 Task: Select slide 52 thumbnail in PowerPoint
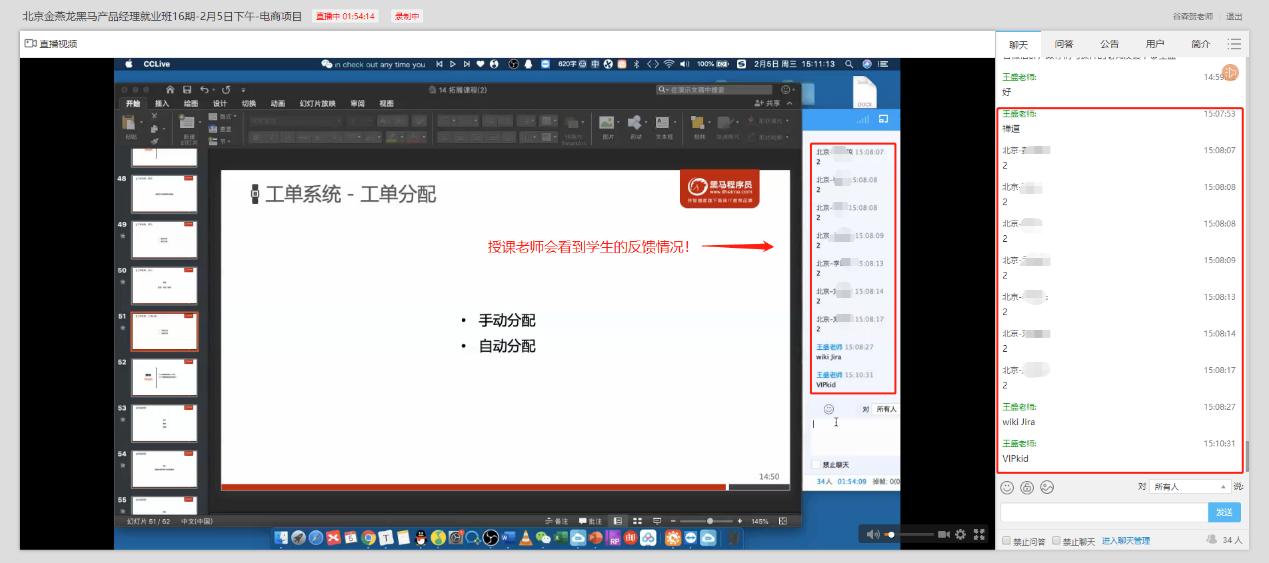click(x=164, y=377)
